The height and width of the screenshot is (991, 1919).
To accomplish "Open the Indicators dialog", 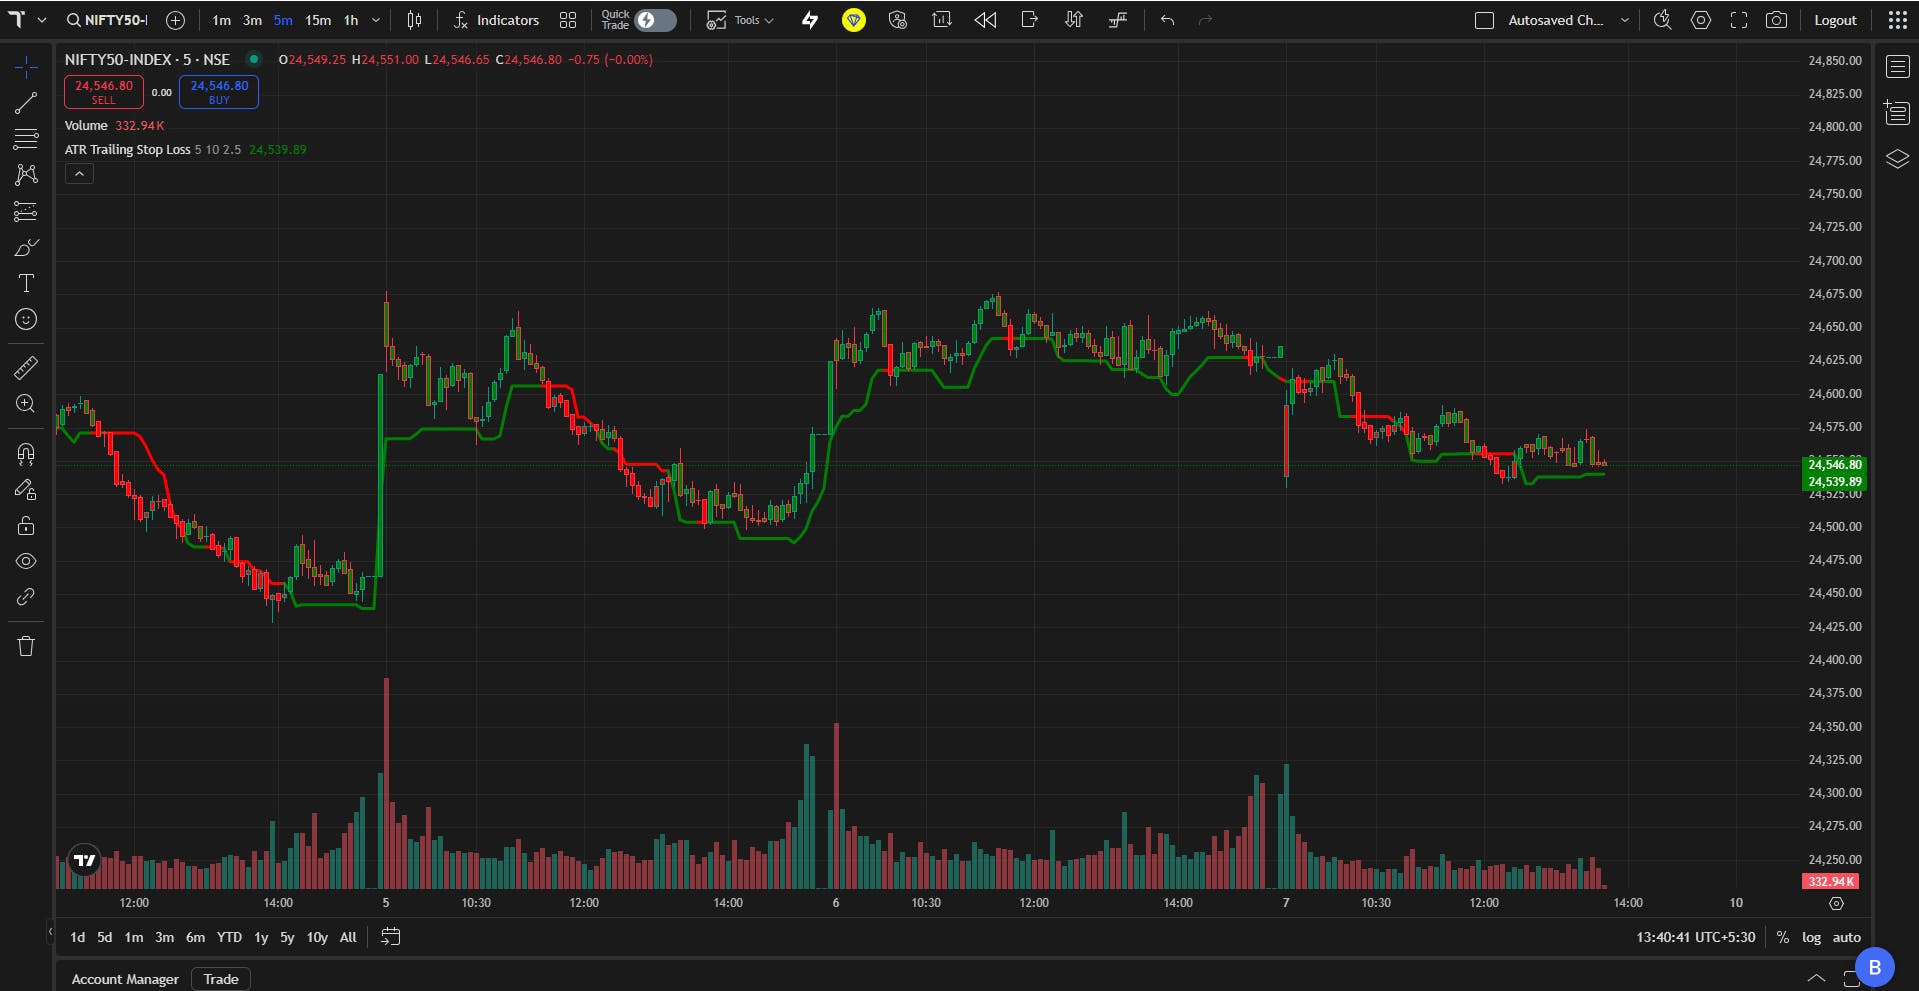I will [x=496, y=20].
